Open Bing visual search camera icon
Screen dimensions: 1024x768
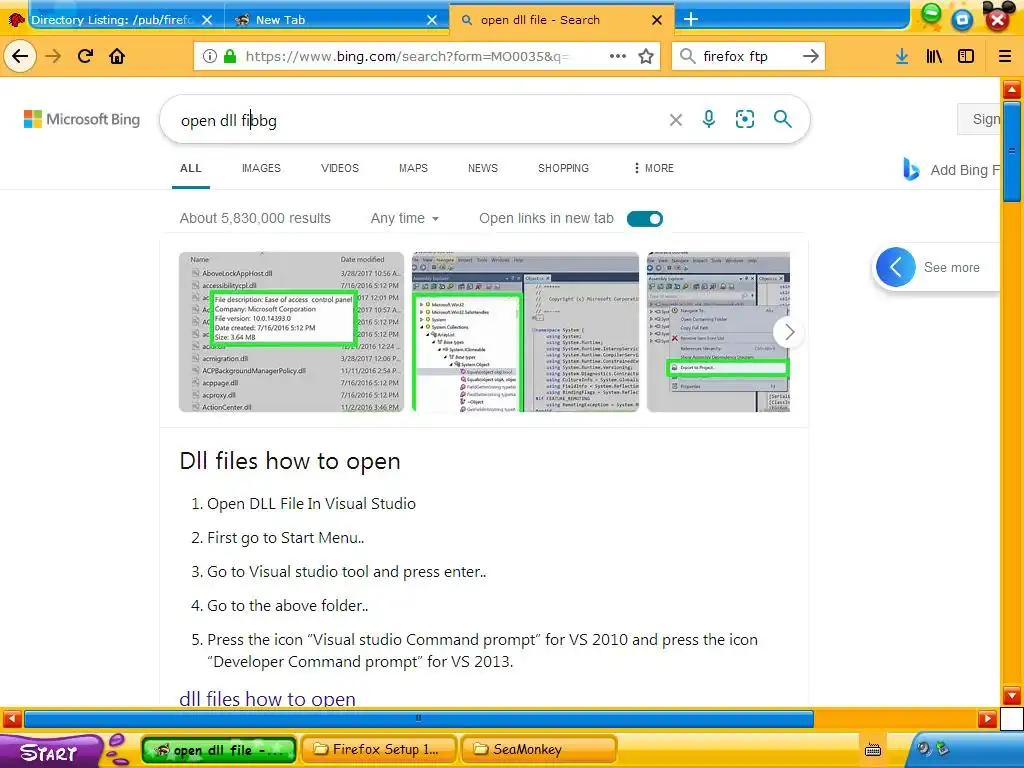point(744,119)
